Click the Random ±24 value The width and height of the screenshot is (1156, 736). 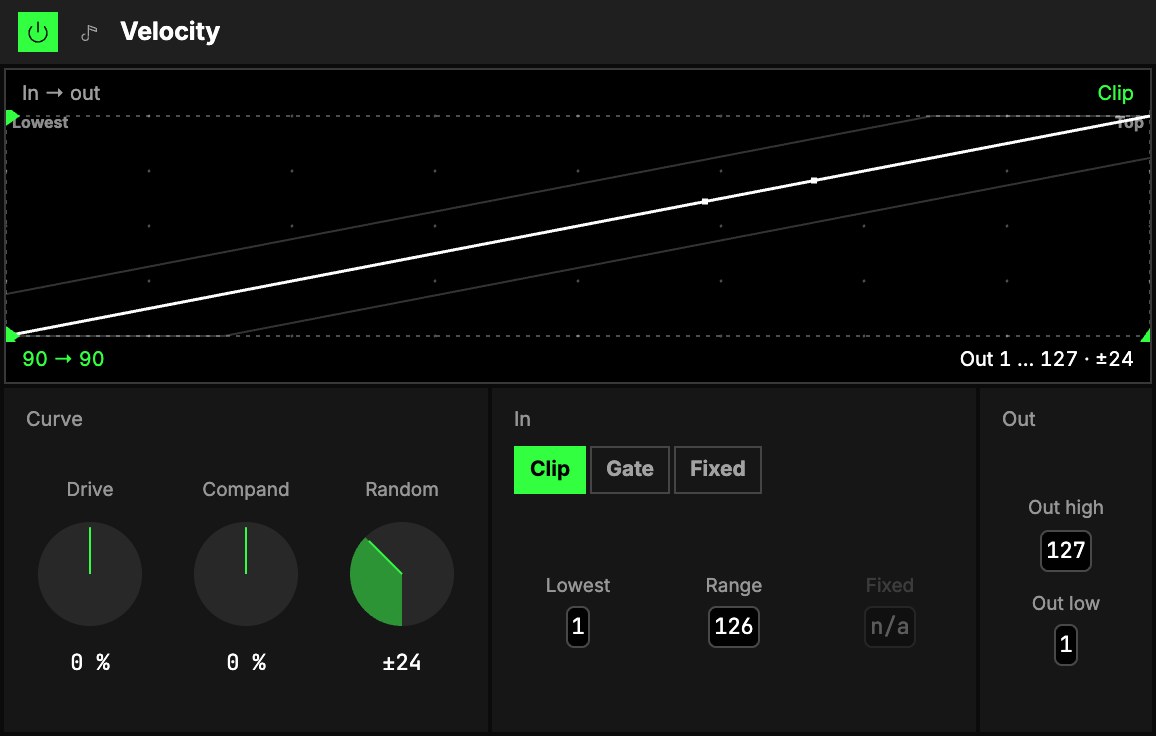pos(402,662)
